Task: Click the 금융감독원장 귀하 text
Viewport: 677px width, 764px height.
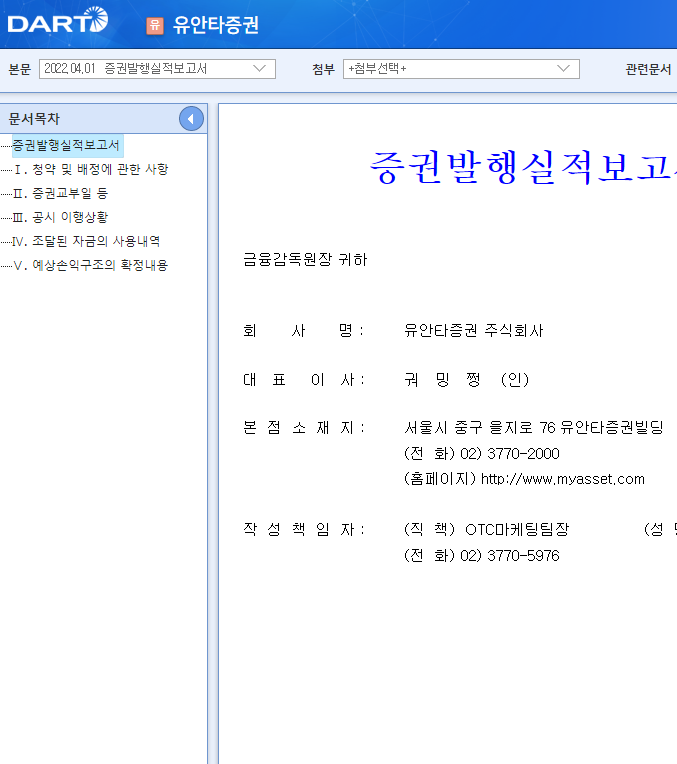Action: pos(305,259)
